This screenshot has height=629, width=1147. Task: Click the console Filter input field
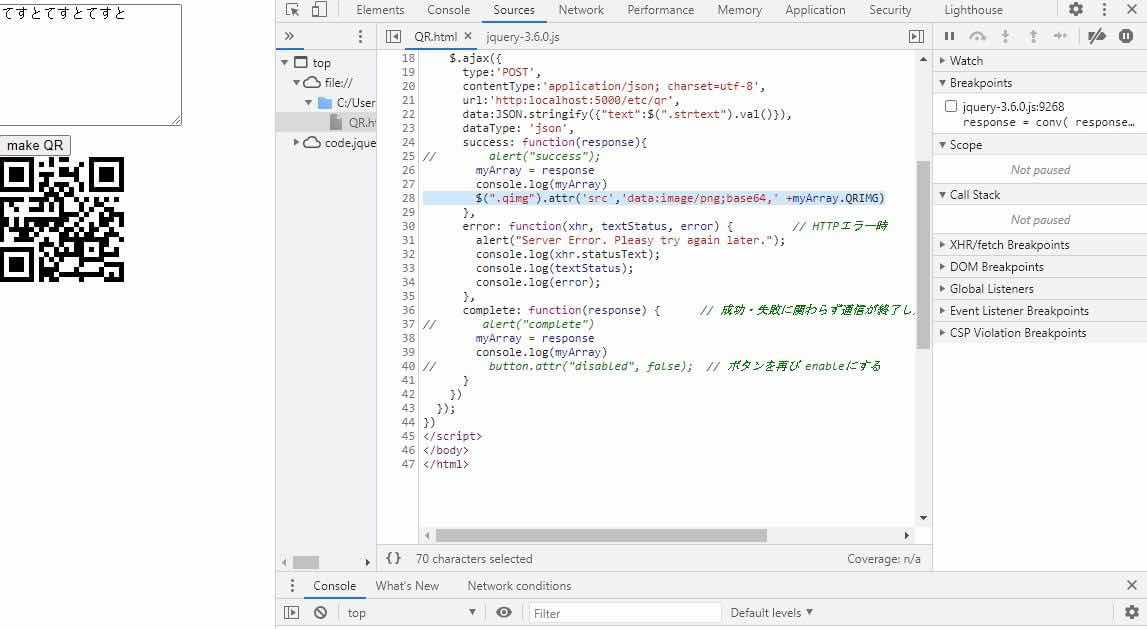tap(624, 613)
